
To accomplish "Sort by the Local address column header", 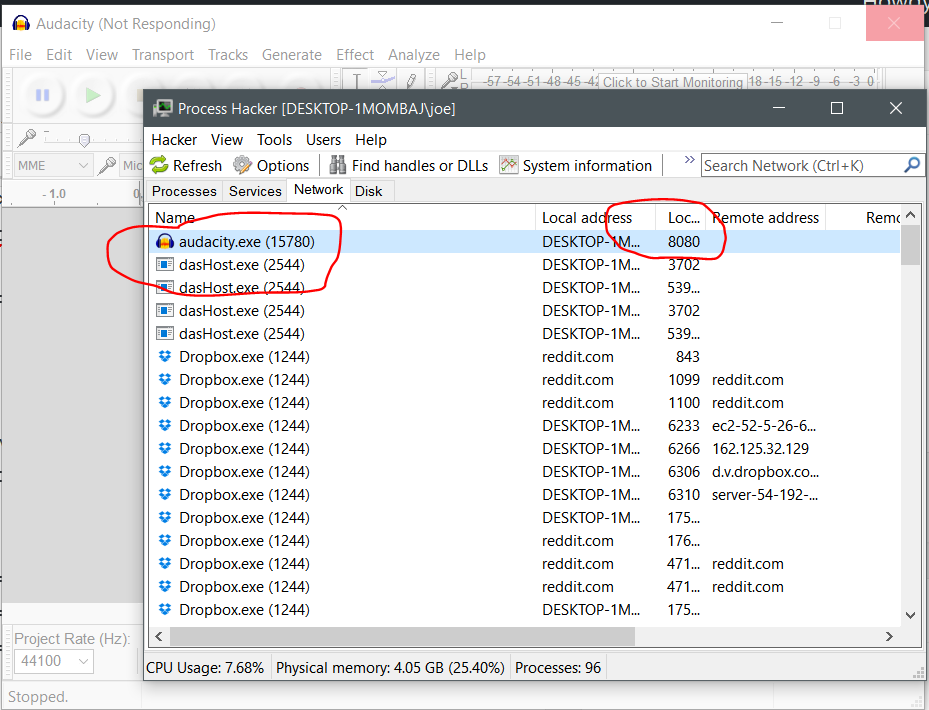I will tap(595, 218).
